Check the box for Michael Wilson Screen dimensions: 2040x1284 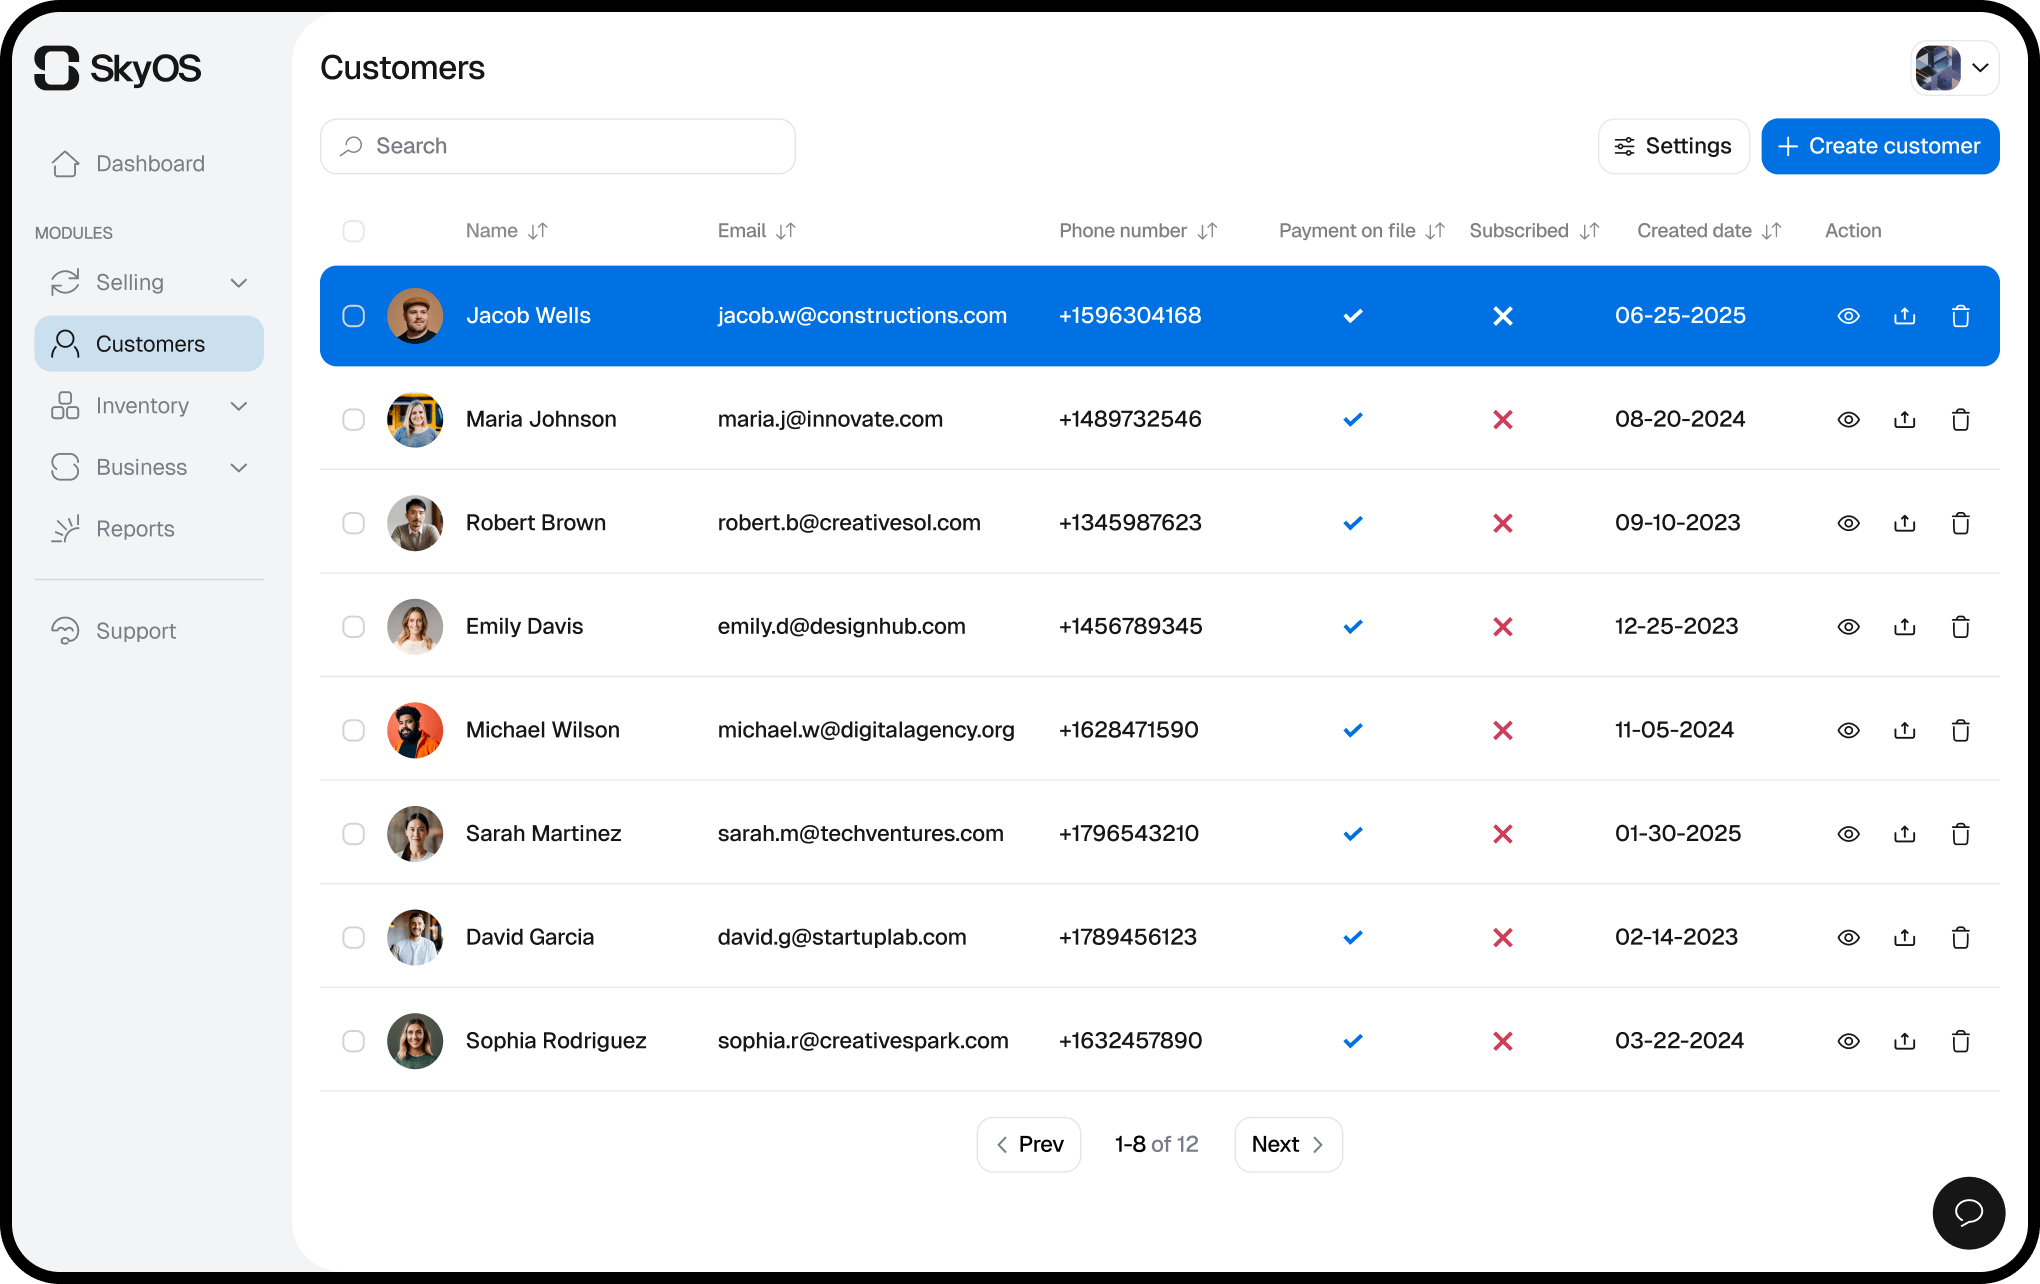(353, 730)
